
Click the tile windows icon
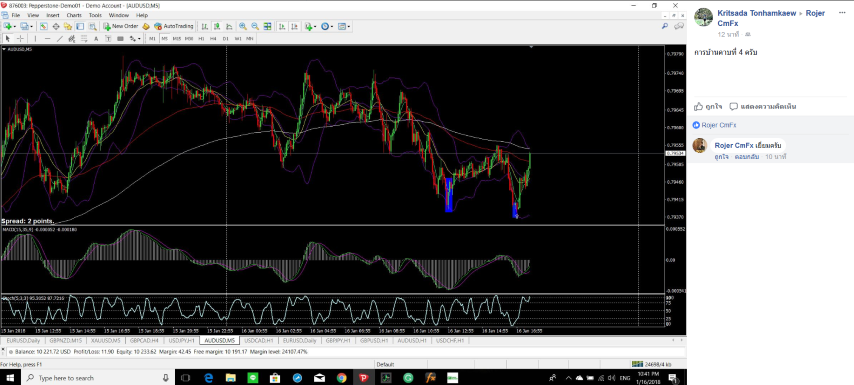click(267, 26)
